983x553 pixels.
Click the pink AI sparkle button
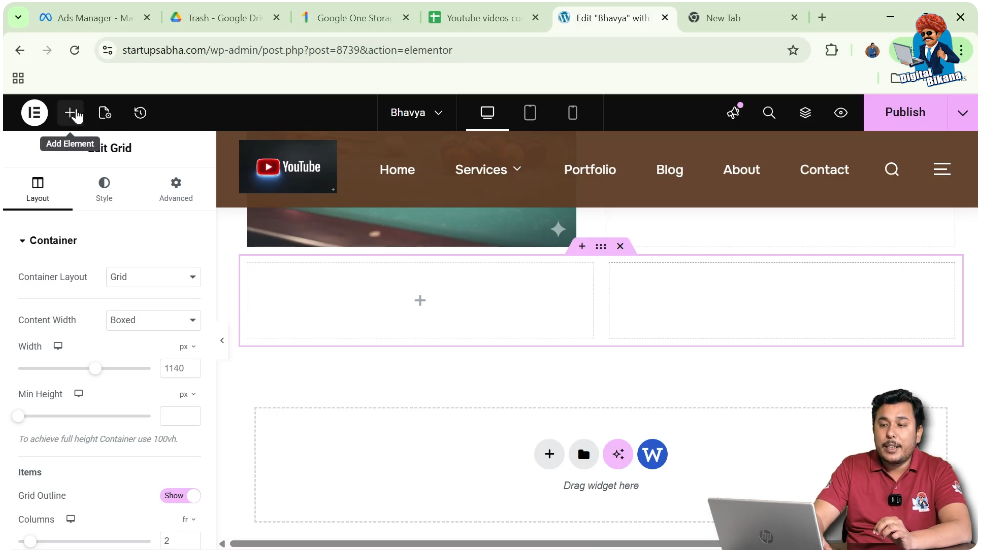(x=618, y=455)
